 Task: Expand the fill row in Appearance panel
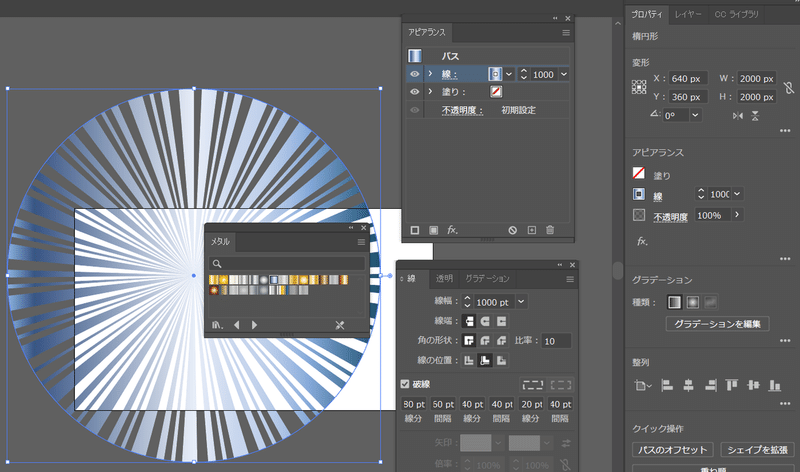(x=430, y=92)
